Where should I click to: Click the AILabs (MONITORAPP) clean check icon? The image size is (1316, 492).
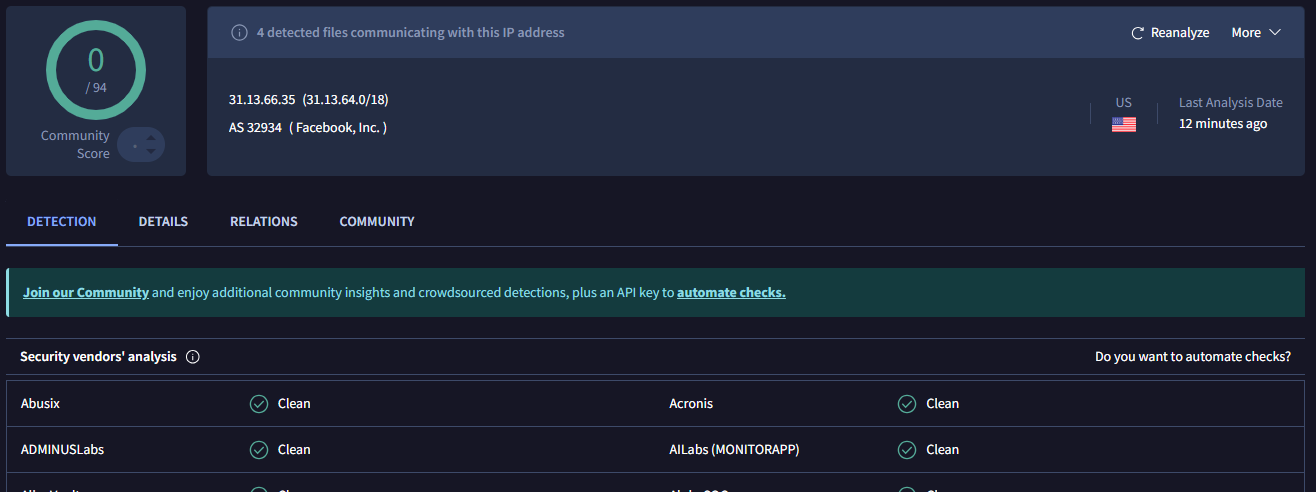click(x=907, y=450)
